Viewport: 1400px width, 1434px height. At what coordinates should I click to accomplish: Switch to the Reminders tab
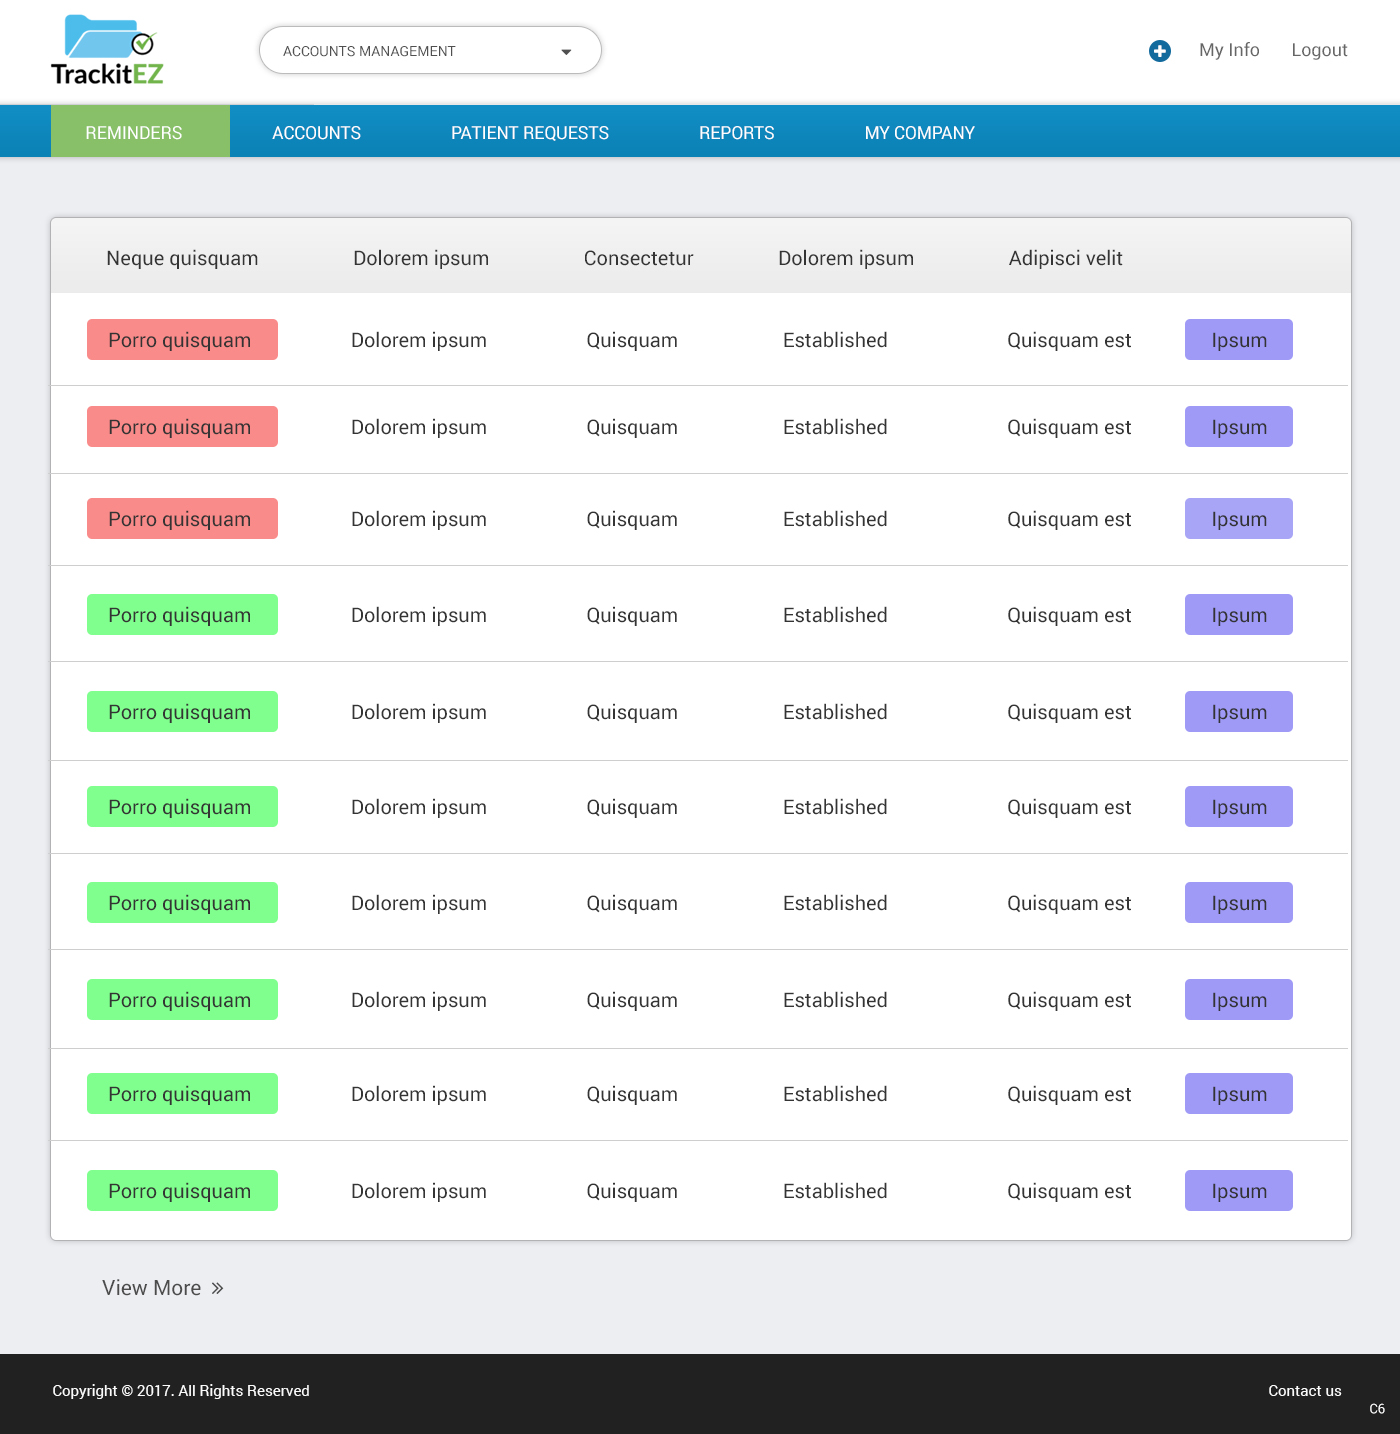(134, 133)
